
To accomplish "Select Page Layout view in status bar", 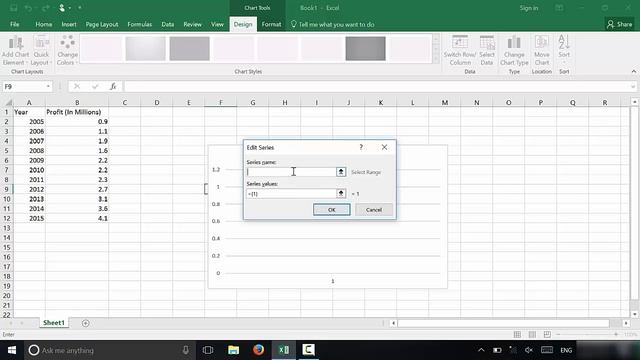I will [532, 334].
